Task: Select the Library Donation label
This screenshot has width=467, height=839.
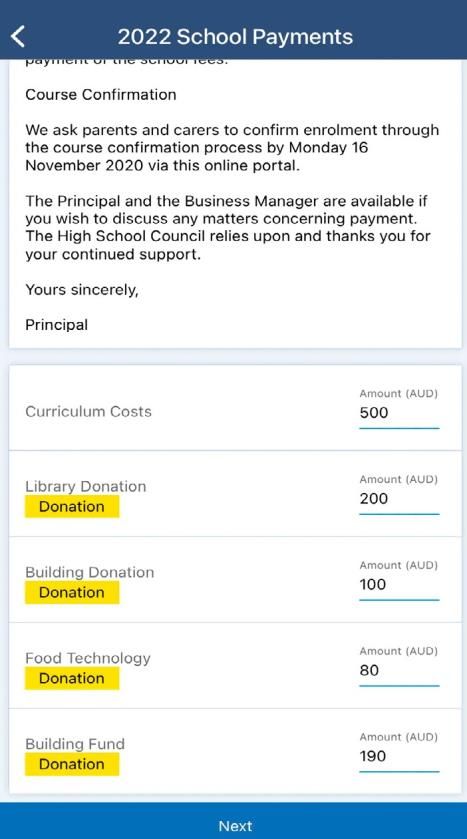Action: (86, 486)
